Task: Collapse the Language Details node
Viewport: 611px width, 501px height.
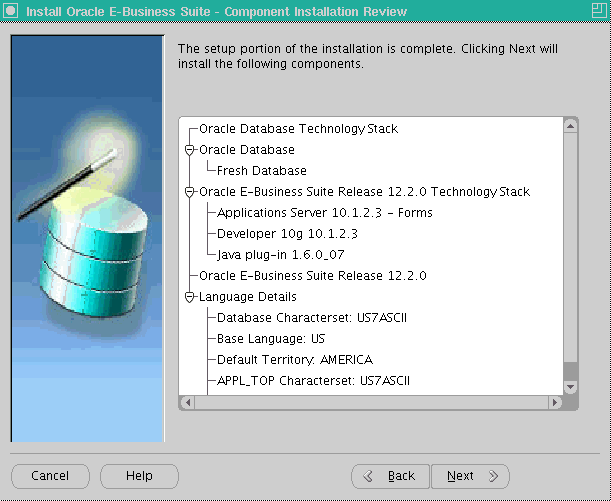Action: coord(189,297)
